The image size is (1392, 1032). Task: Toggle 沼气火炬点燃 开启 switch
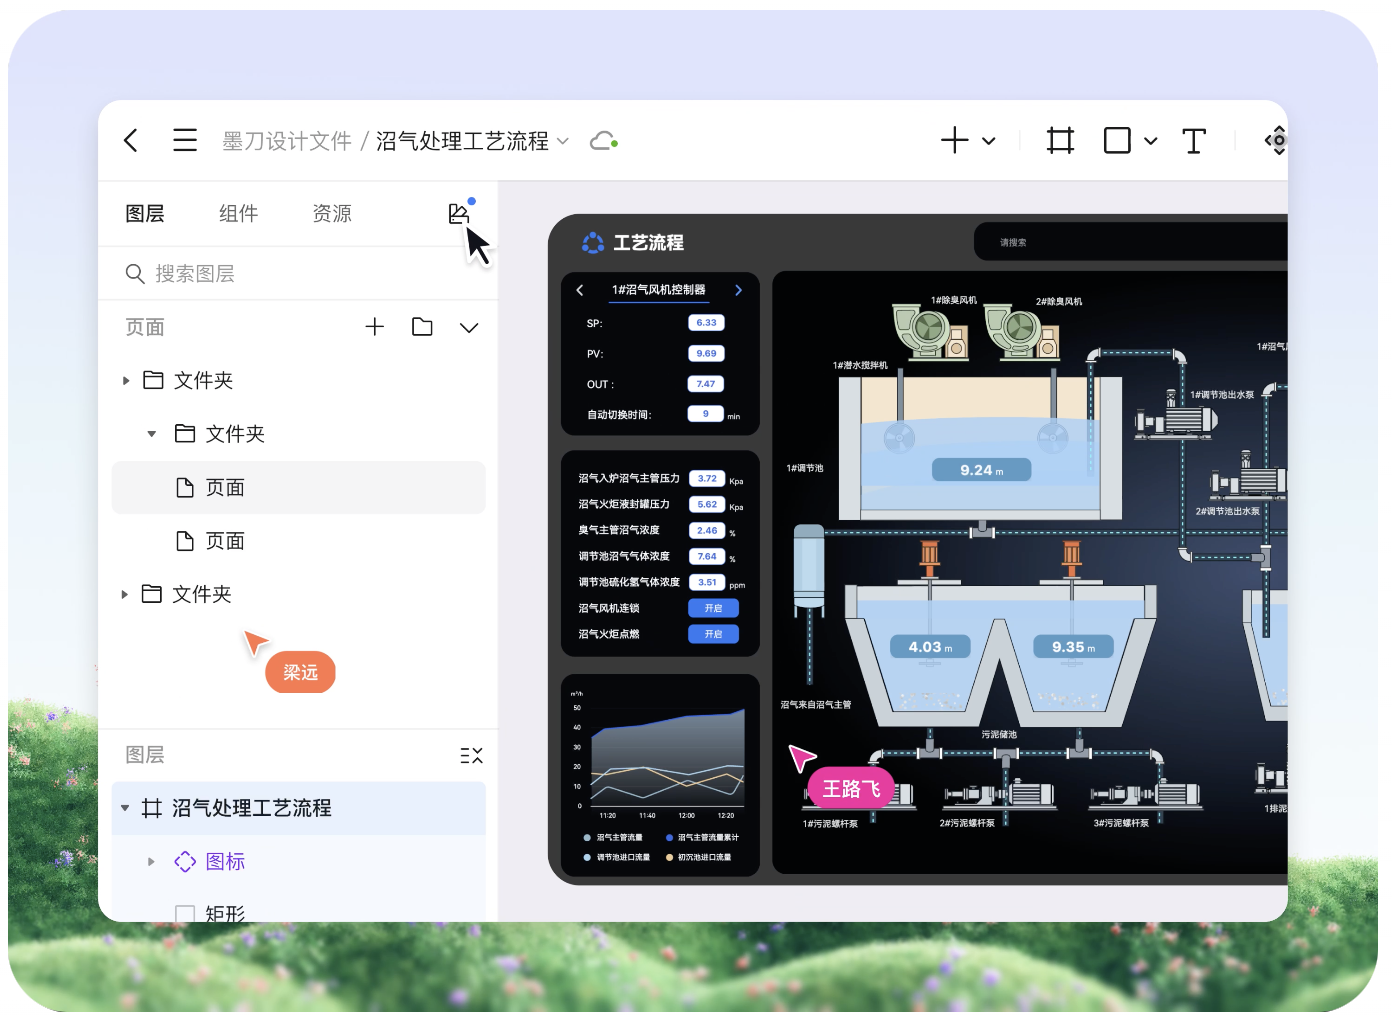pyautogui.click(x=713, y=634)
